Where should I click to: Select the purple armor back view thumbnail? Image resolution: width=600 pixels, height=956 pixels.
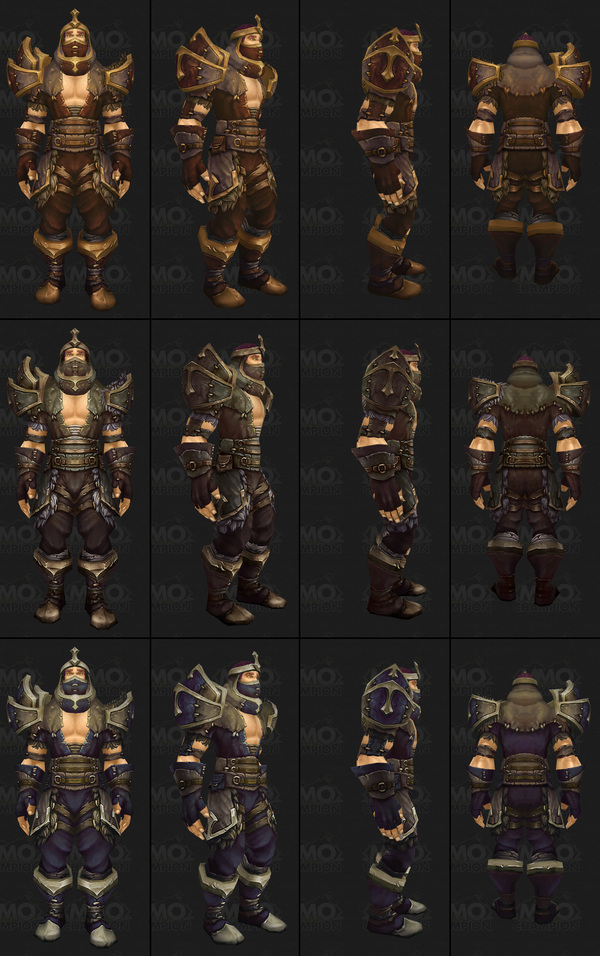click(x=525, y=797)
